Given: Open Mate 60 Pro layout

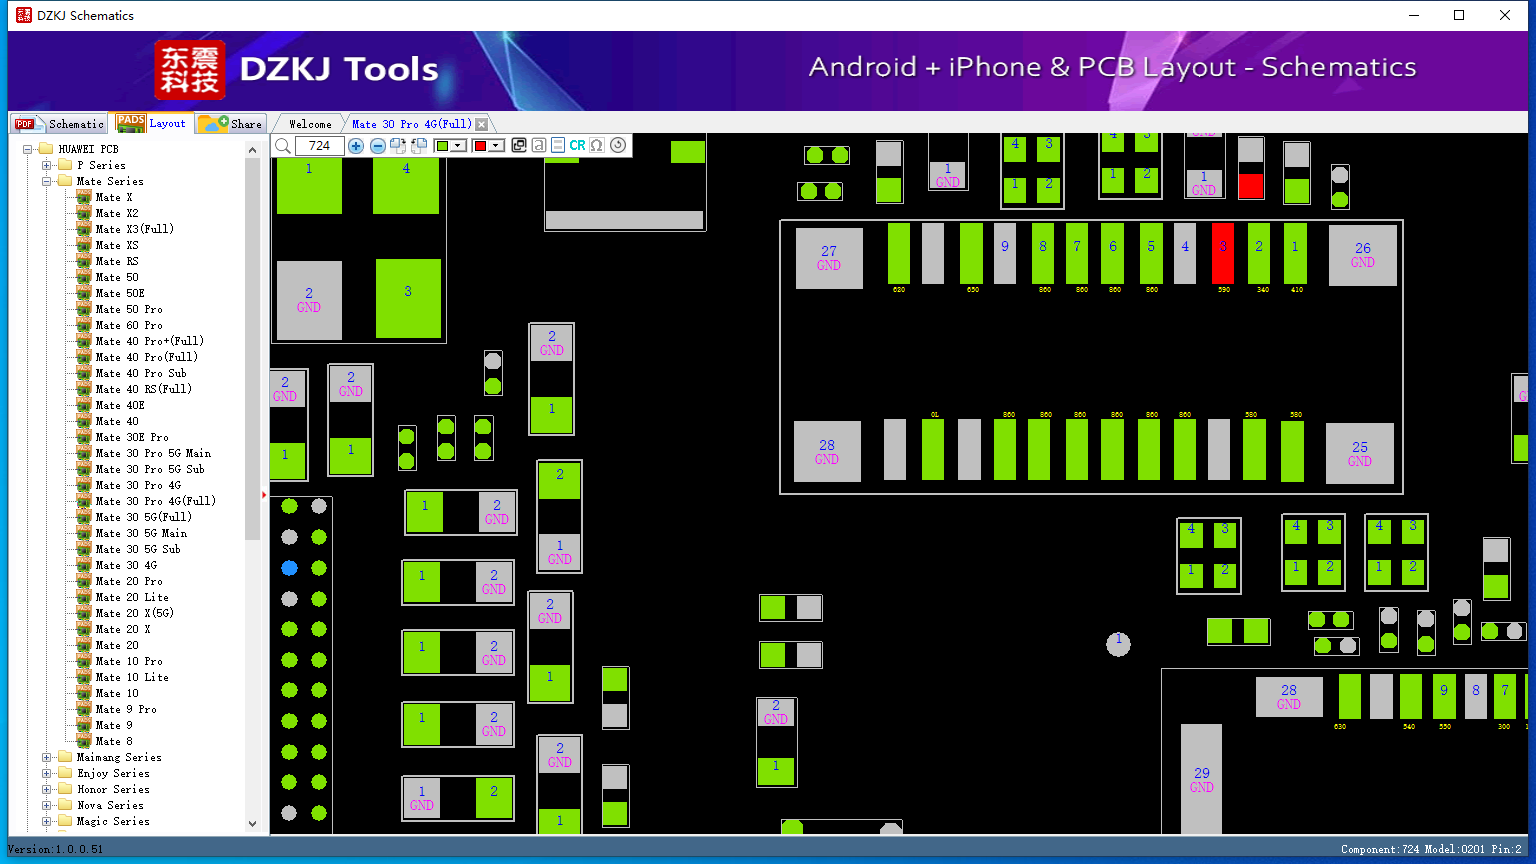Looking at the screenshot, I should tap(129, 325).
